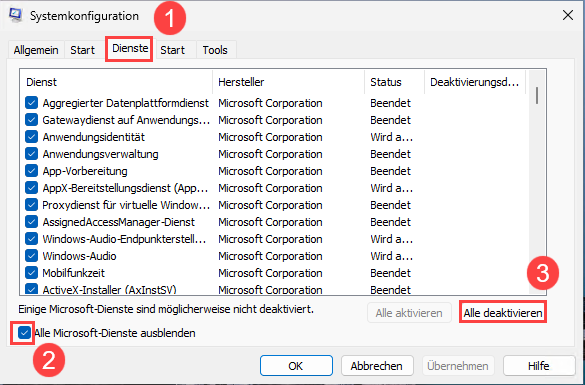Confirm with the OK button
The width and height of the screenshot is (585, 385).
[x=296, y=366]
